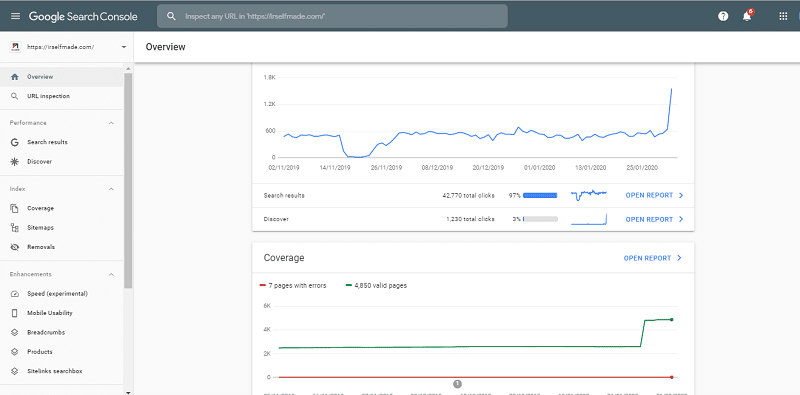Click the Sitemaps tree icon

click(14, 228)
